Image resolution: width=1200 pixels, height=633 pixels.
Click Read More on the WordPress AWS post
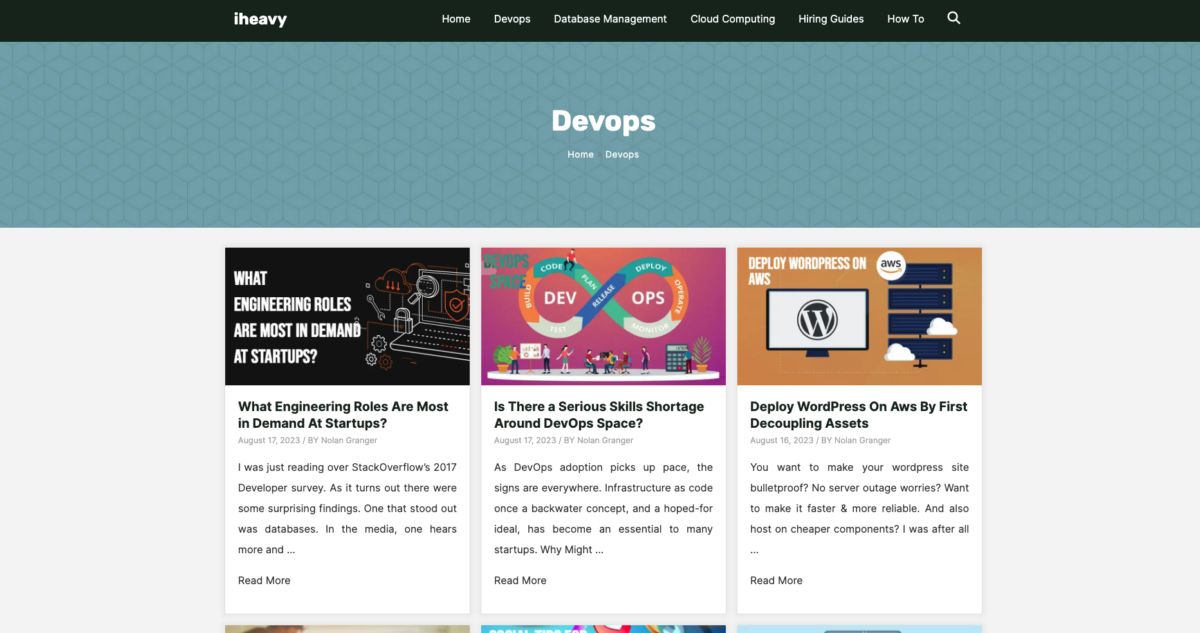pyautogui.click(x=776, y=580)
